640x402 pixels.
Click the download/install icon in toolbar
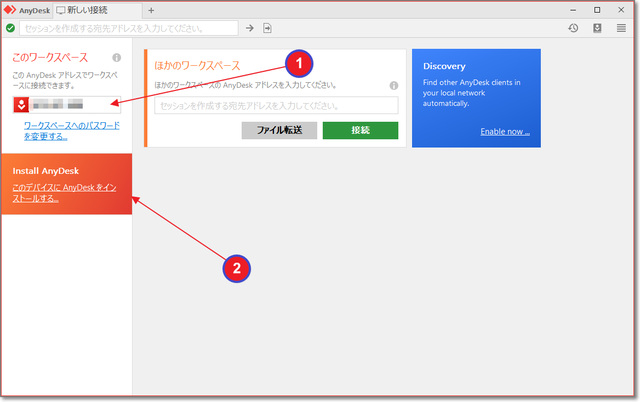coord(597,28)
